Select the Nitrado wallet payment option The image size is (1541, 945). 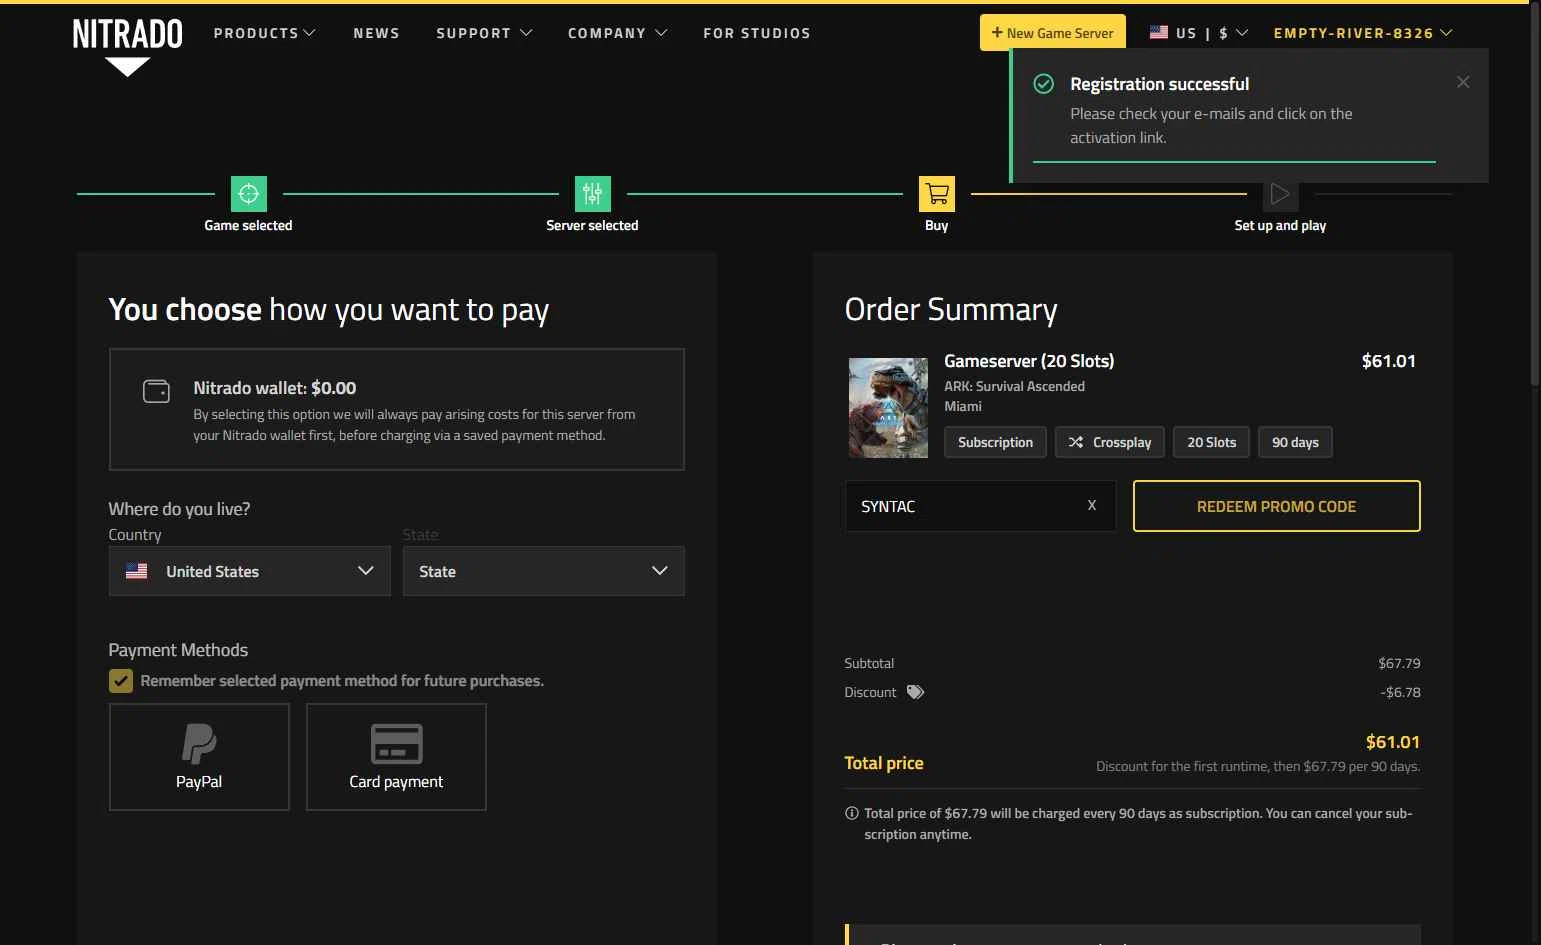pyautogui.click(x=396, y=409)
